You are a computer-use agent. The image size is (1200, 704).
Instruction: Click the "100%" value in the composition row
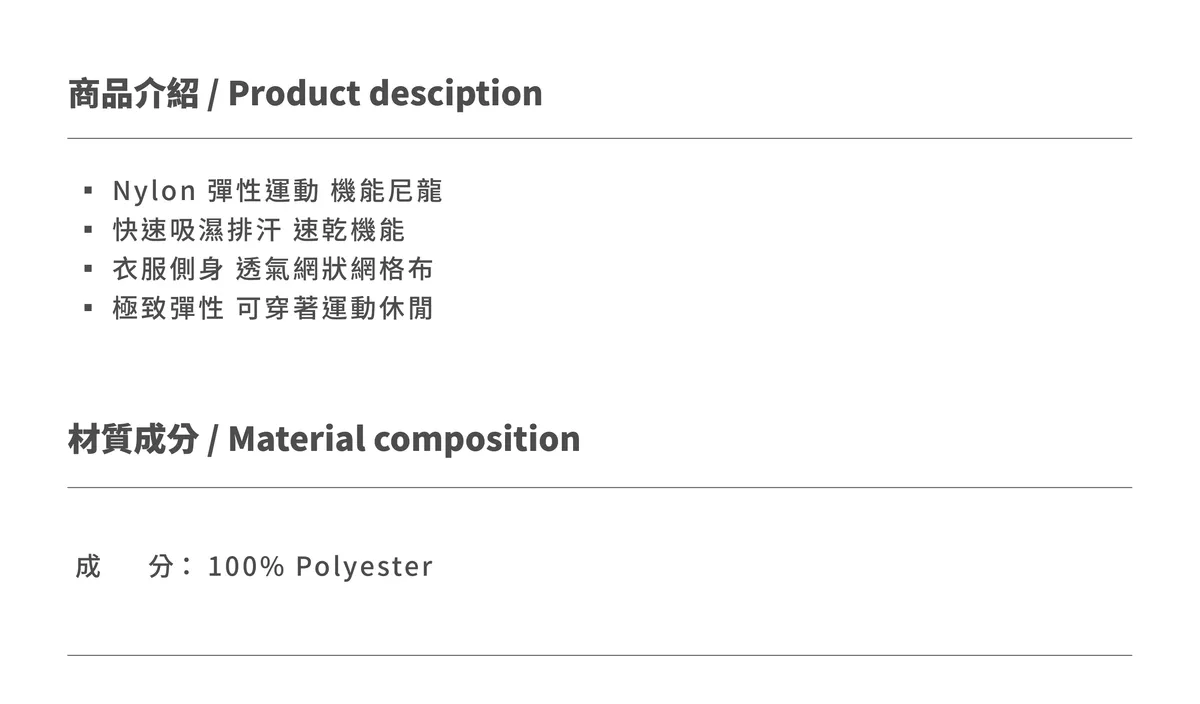point(246,566)
